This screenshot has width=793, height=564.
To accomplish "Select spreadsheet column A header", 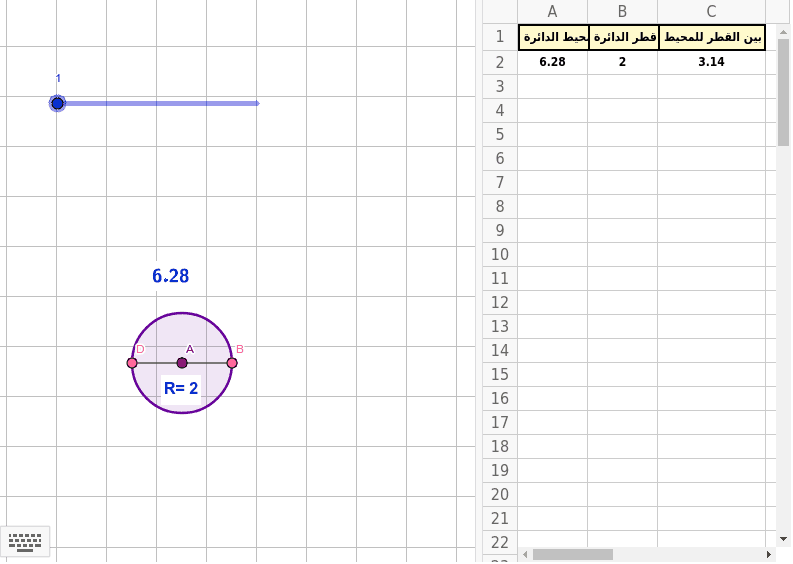I will point(552,11).
